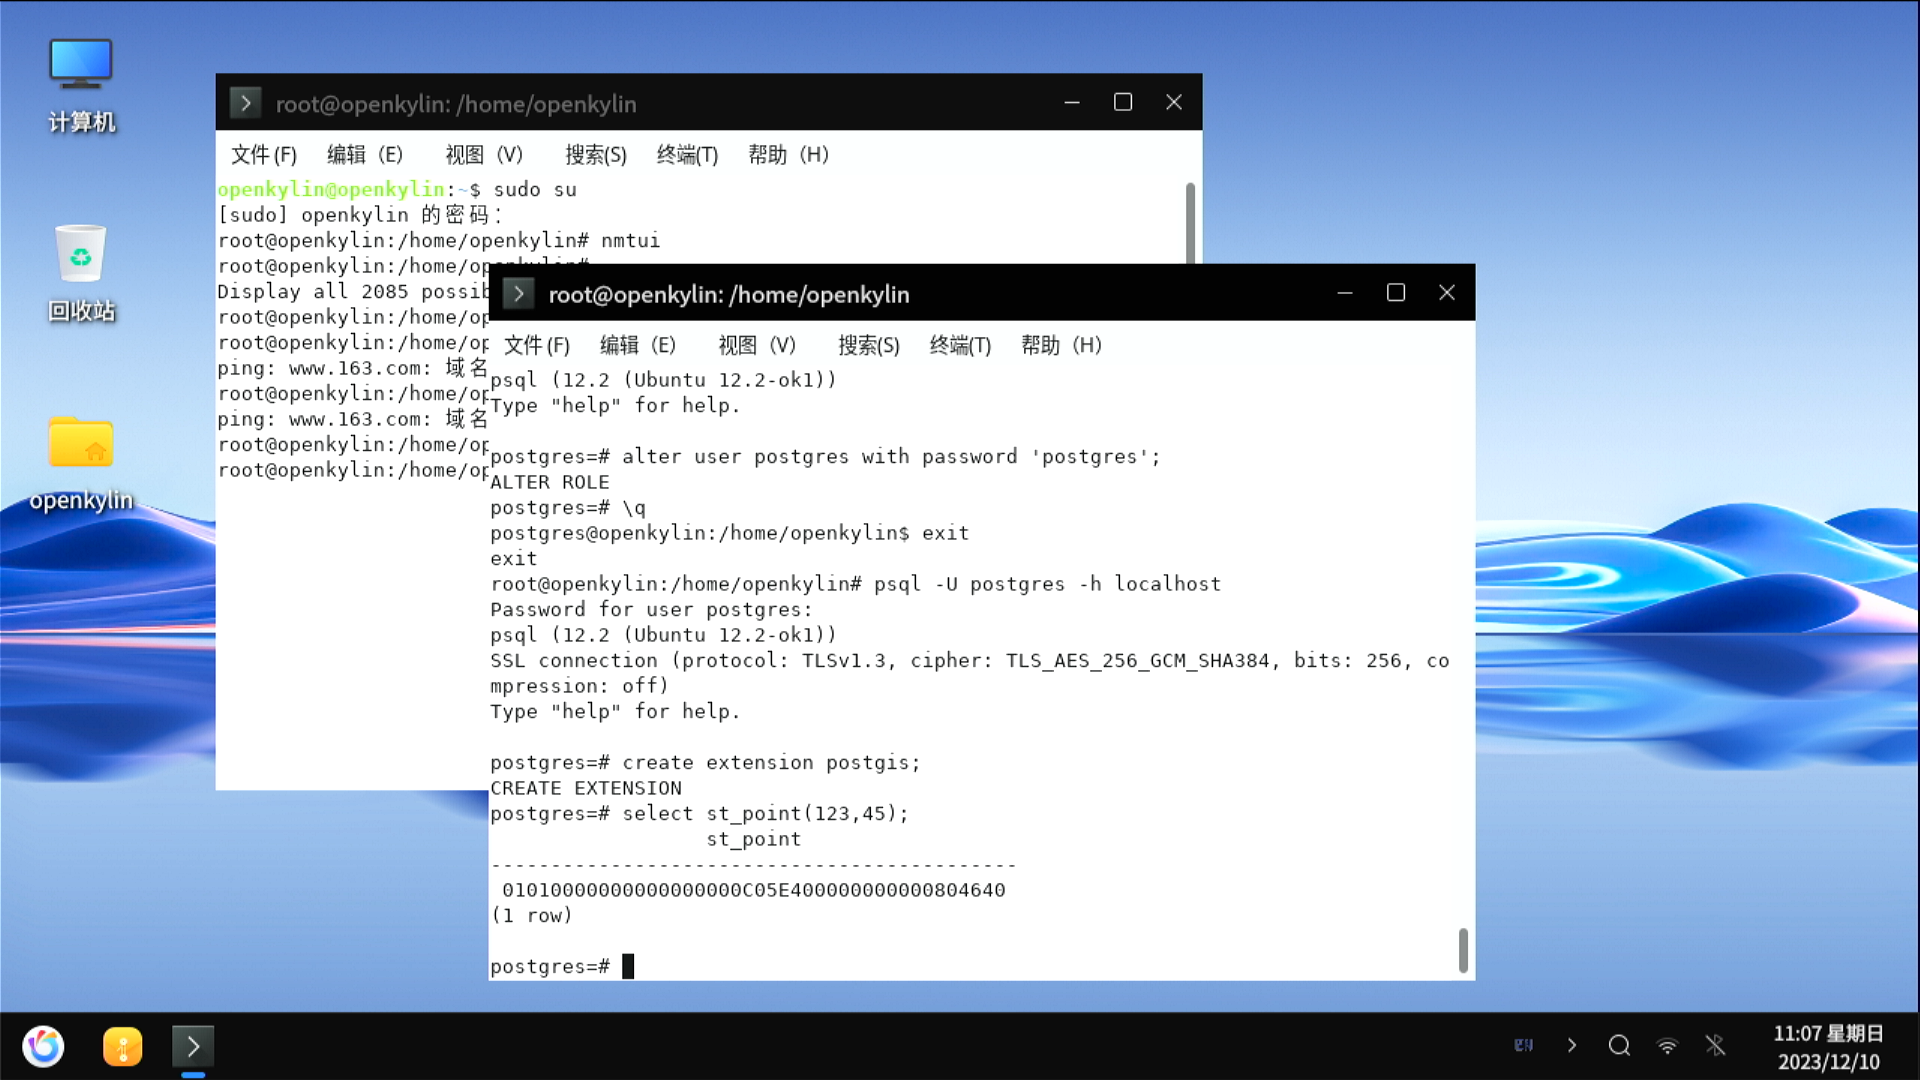Open the Wi-Fi network tray icon
Screen dimensions: 1920x1080
pyautogui.click(x=1667, y=1046)
